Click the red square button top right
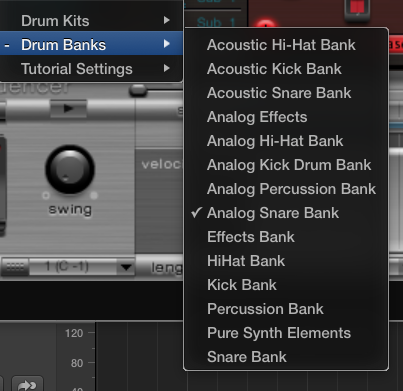This screenshot has height=391, width=403. pos(357,7)
